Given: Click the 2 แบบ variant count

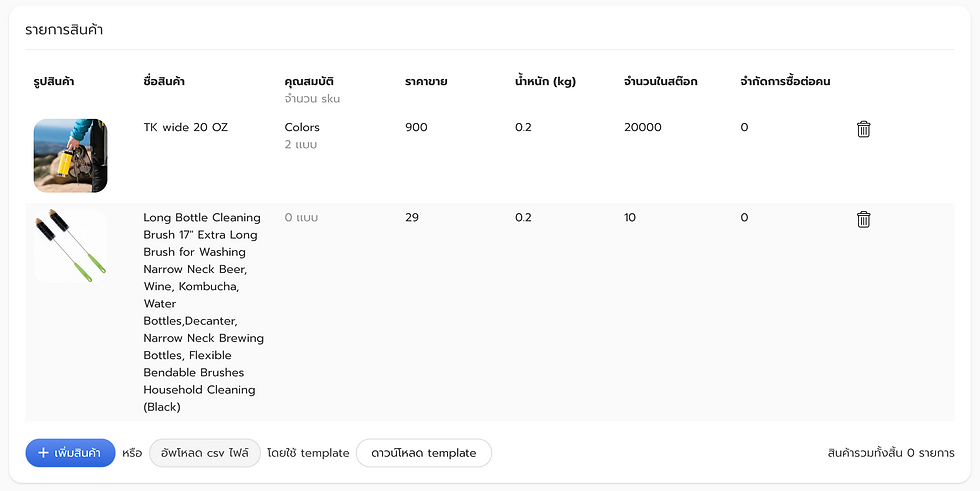Looking at the screenshot, I should click(x=301, y=145).
